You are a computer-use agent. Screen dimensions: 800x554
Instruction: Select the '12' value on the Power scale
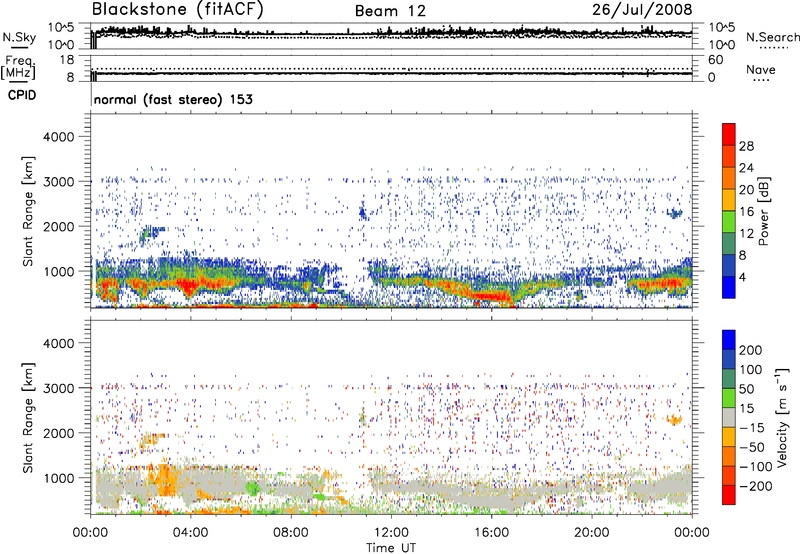pyautogui.click(x=746, y=234)
